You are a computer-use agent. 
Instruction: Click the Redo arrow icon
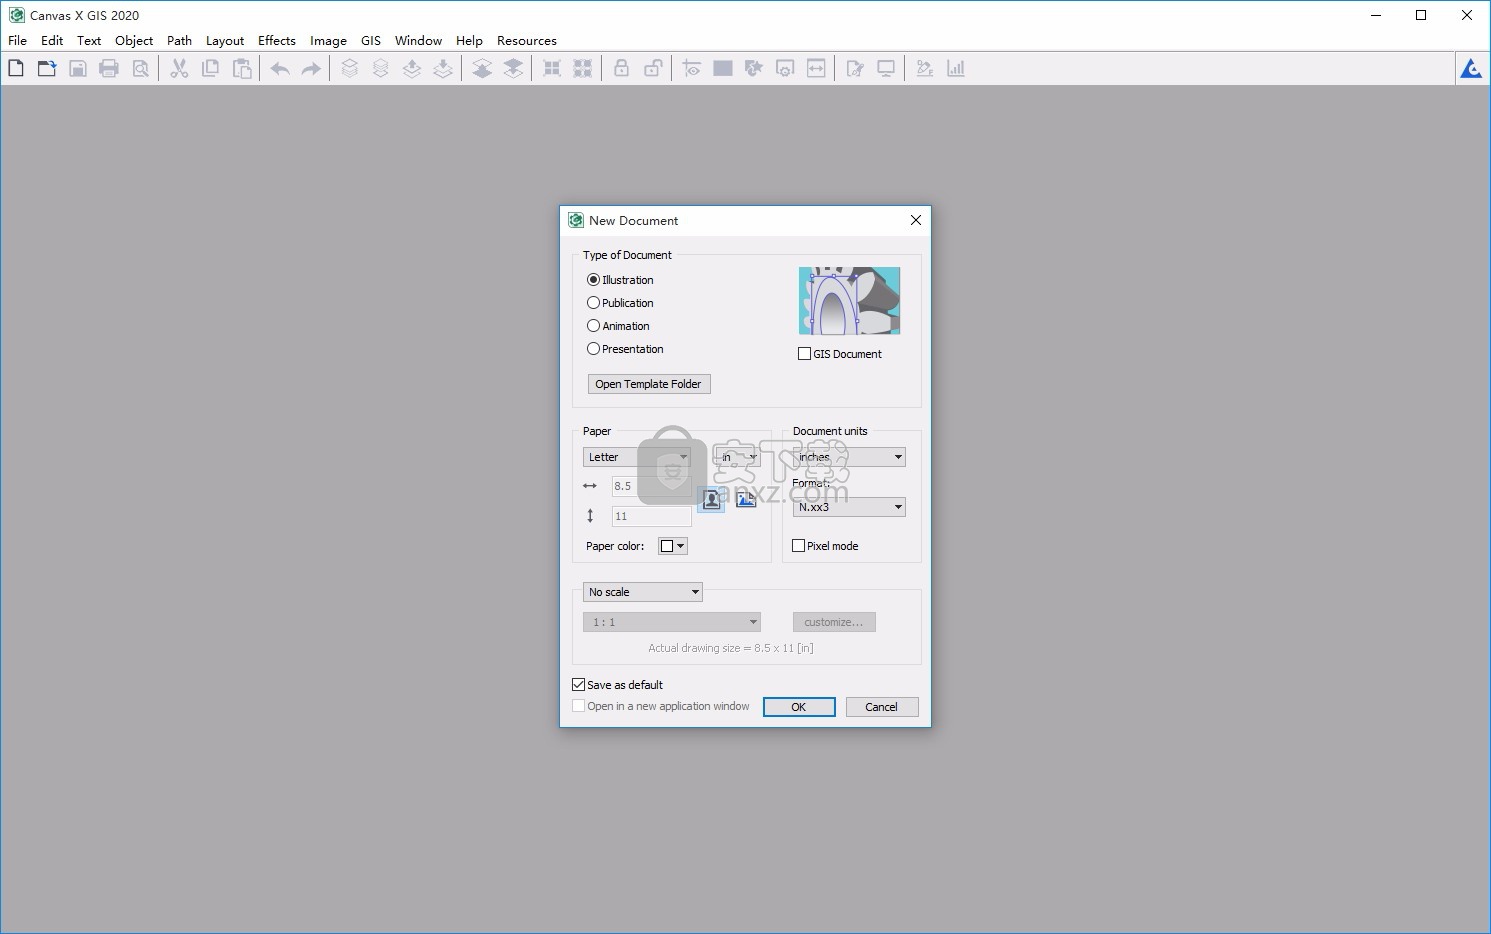tap(311, 68)
